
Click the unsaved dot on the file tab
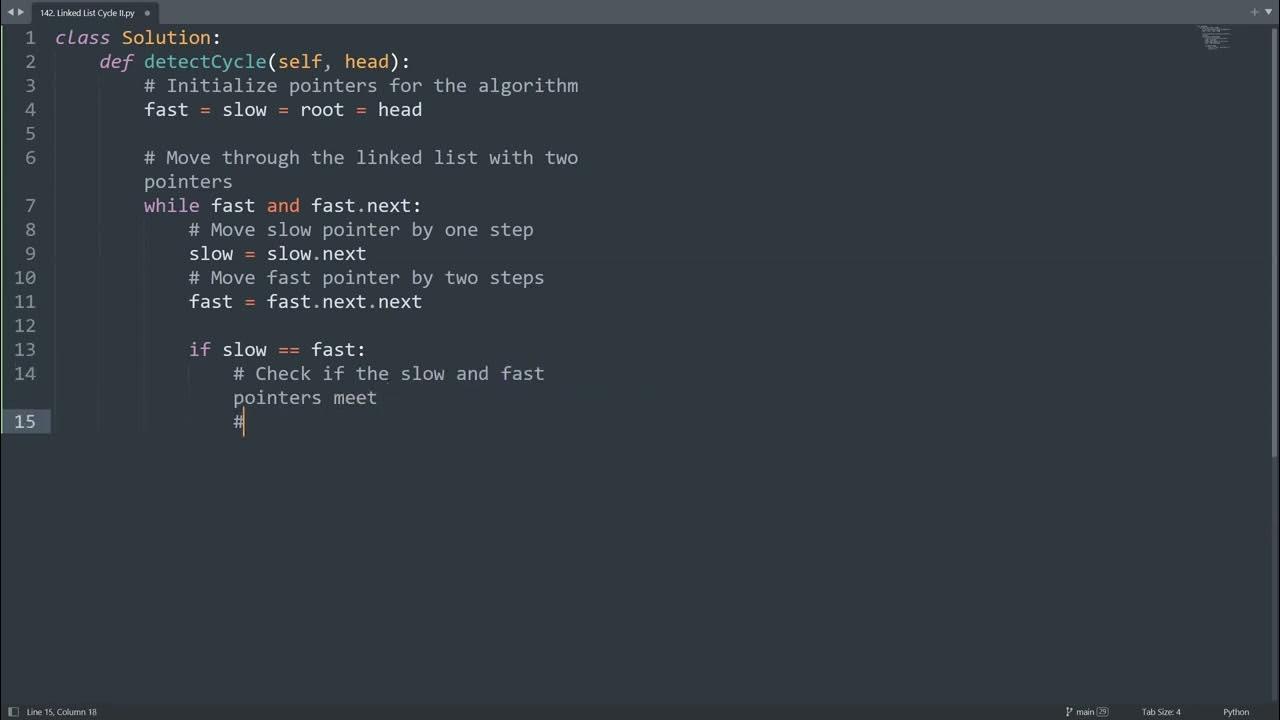point(147,13)
